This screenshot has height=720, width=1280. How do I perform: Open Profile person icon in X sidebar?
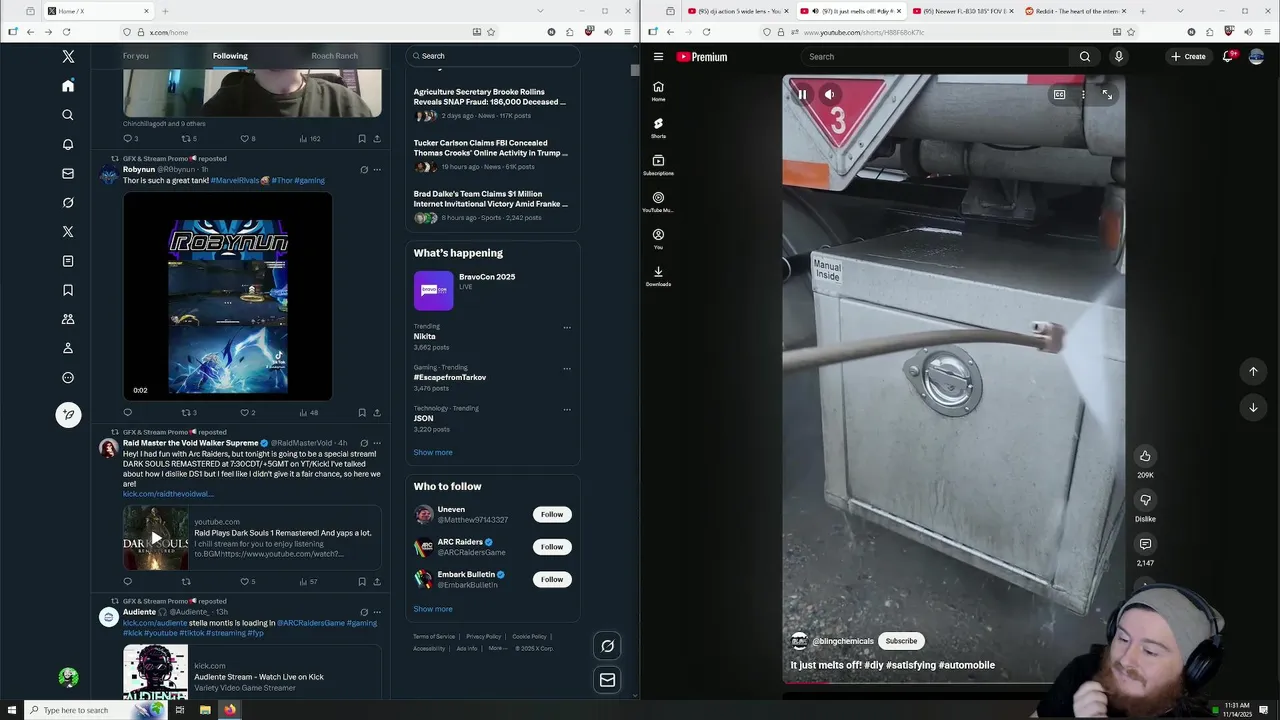tap(68, 348)
